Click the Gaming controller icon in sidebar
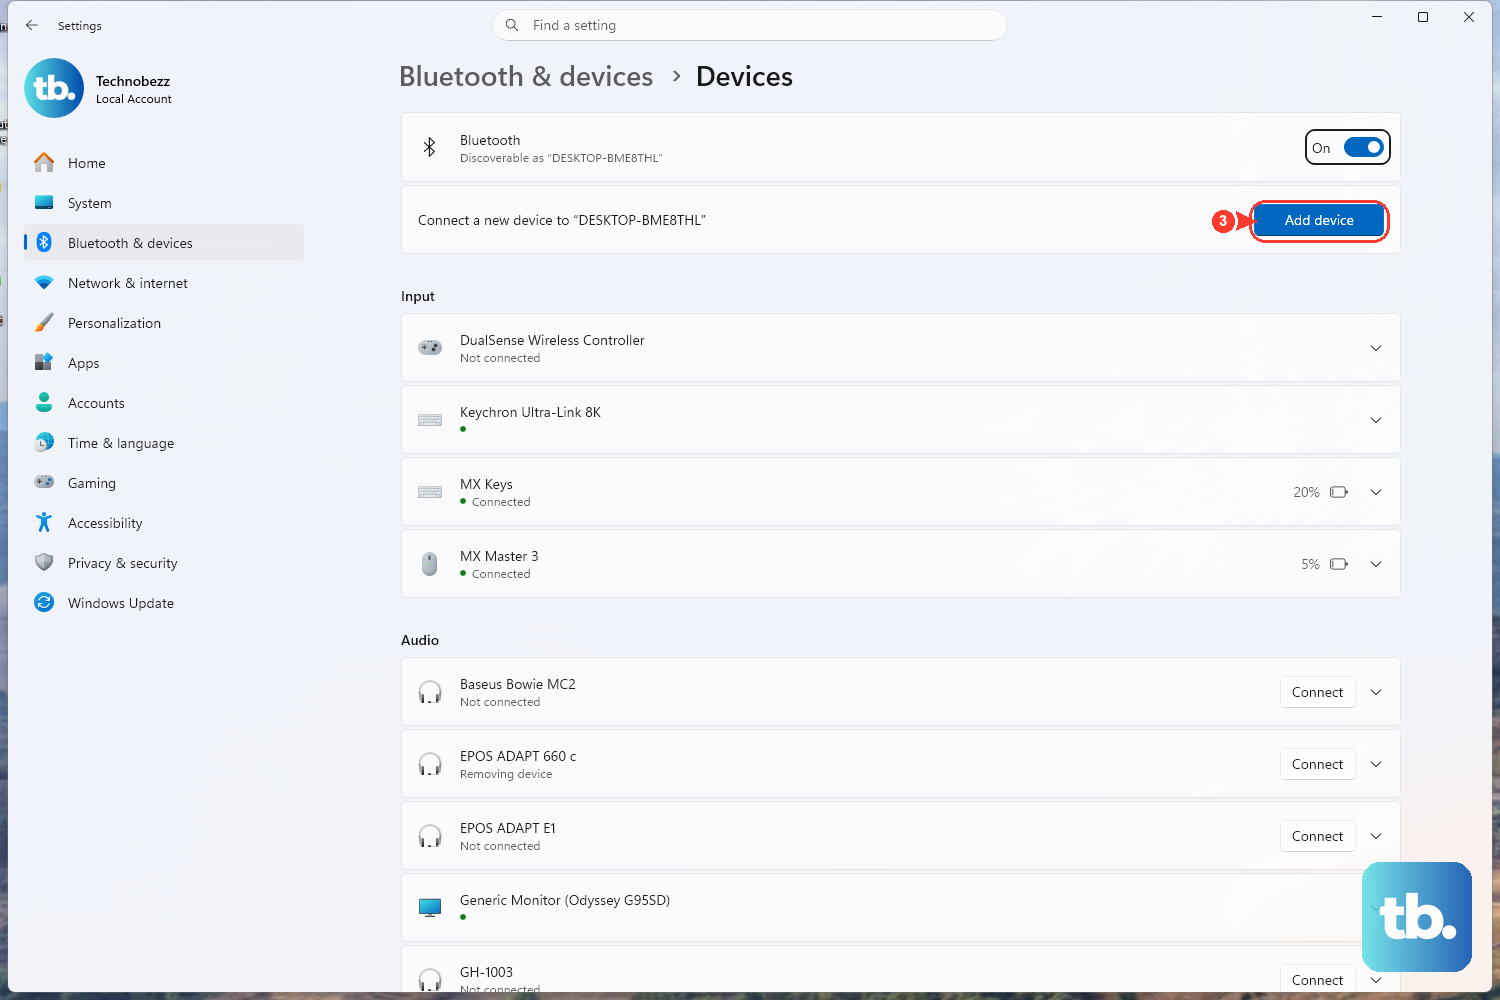The height and width of the screenshot is (1000, 1500). 44,482
